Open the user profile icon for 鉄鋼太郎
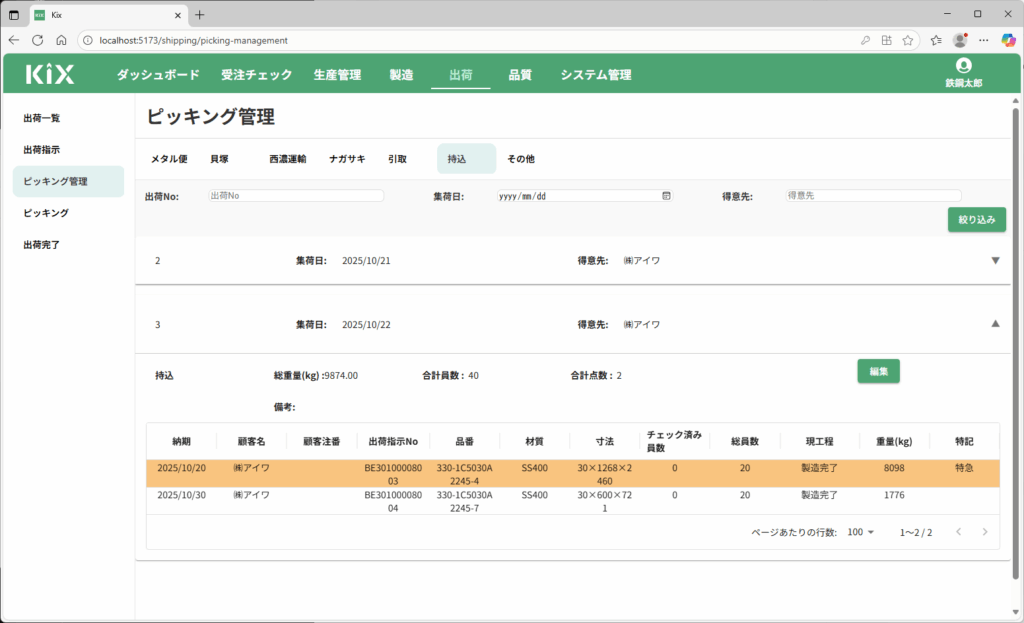The width and height of the screenshot is (1024, 623). [x=963, y=66]
